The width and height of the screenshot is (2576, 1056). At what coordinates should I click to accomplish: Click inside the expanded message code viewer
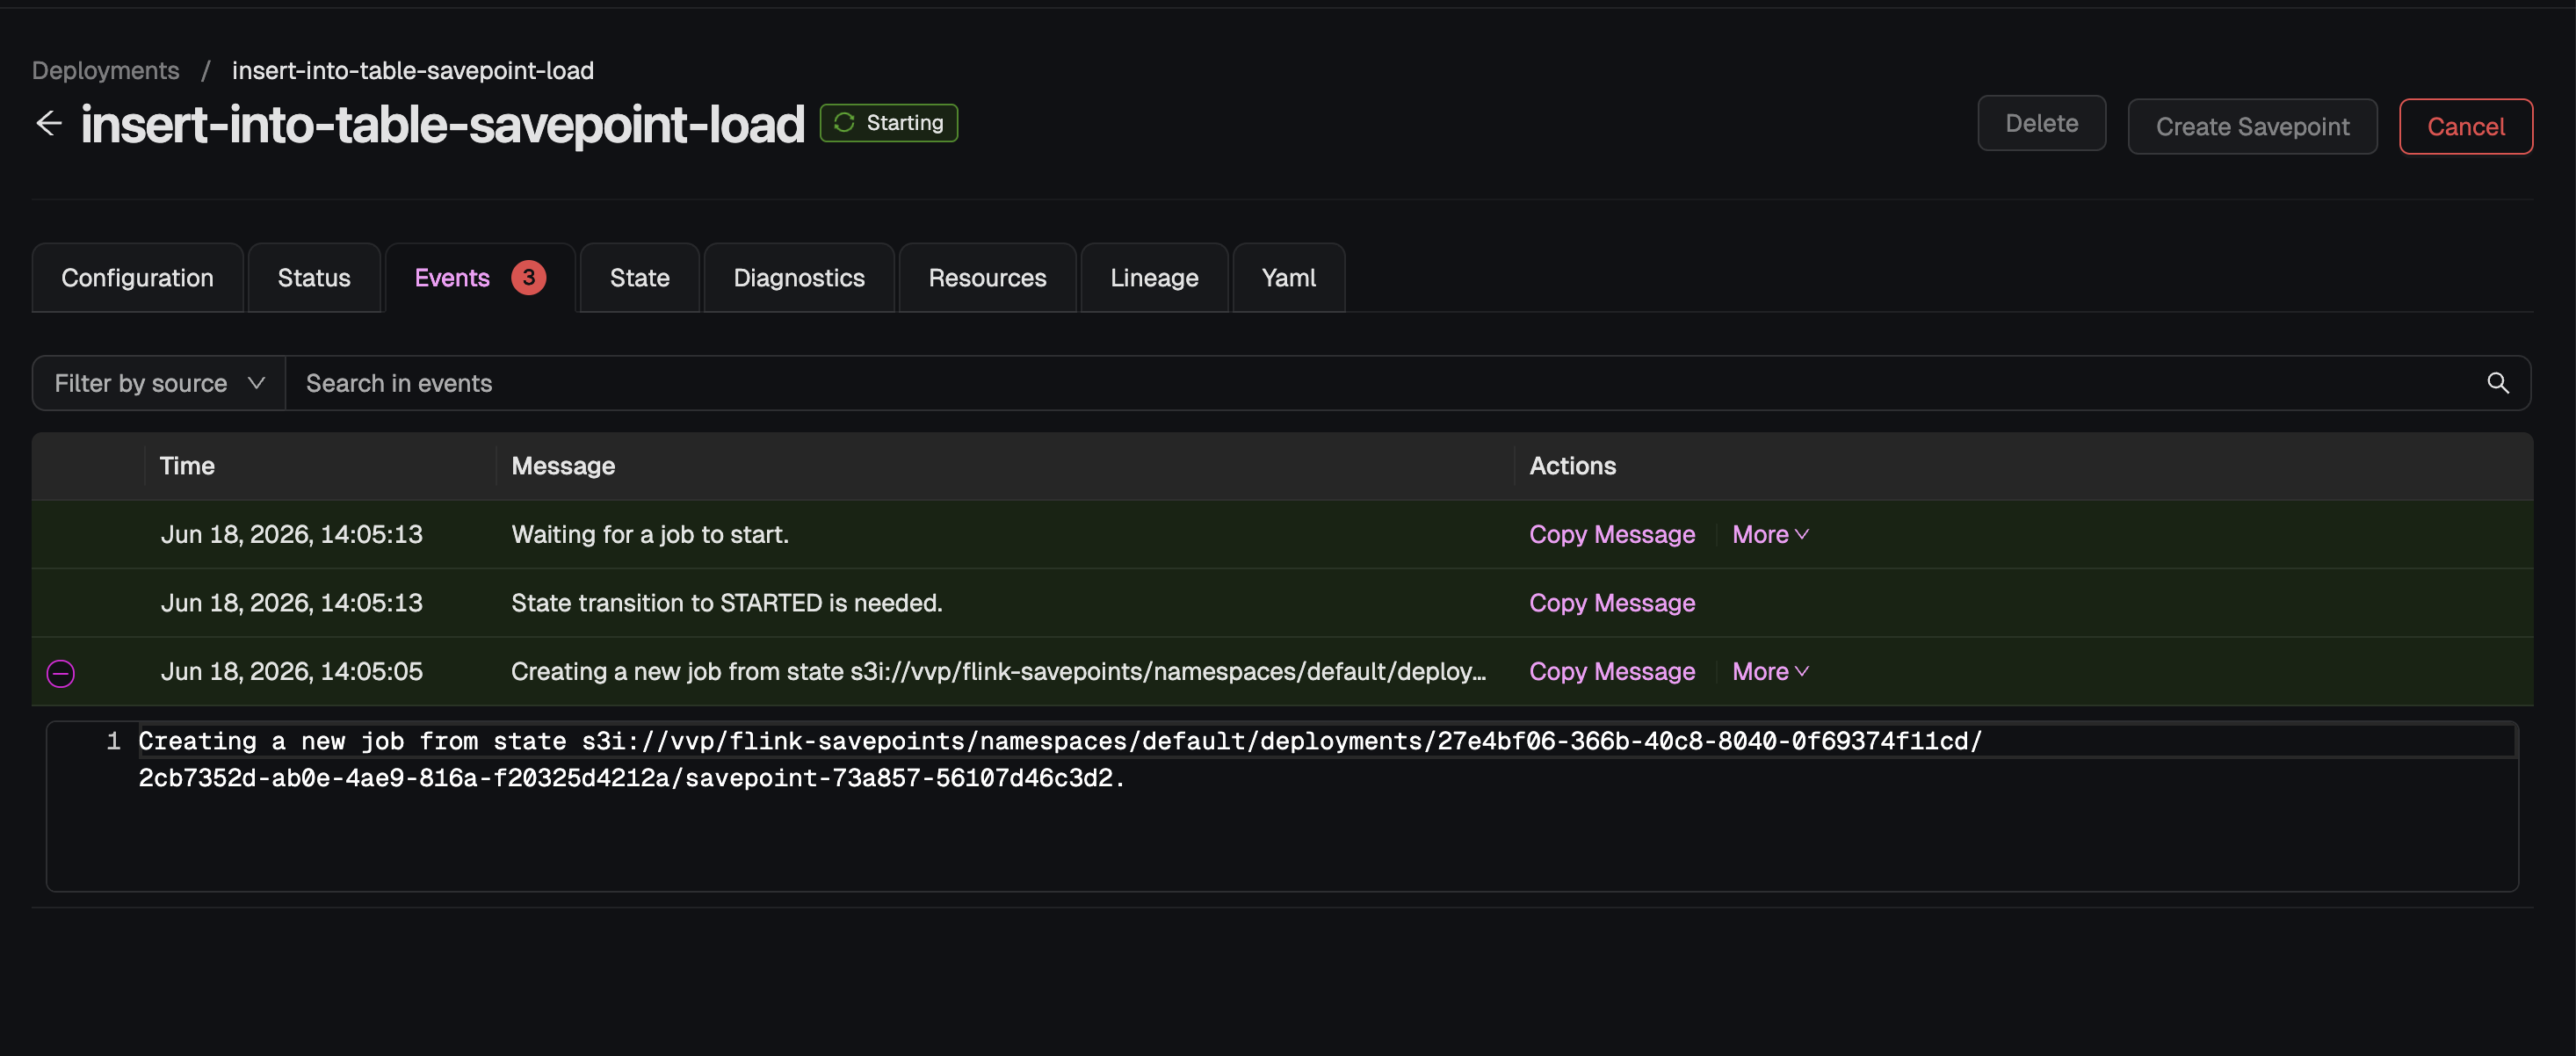click(1282, 806)
